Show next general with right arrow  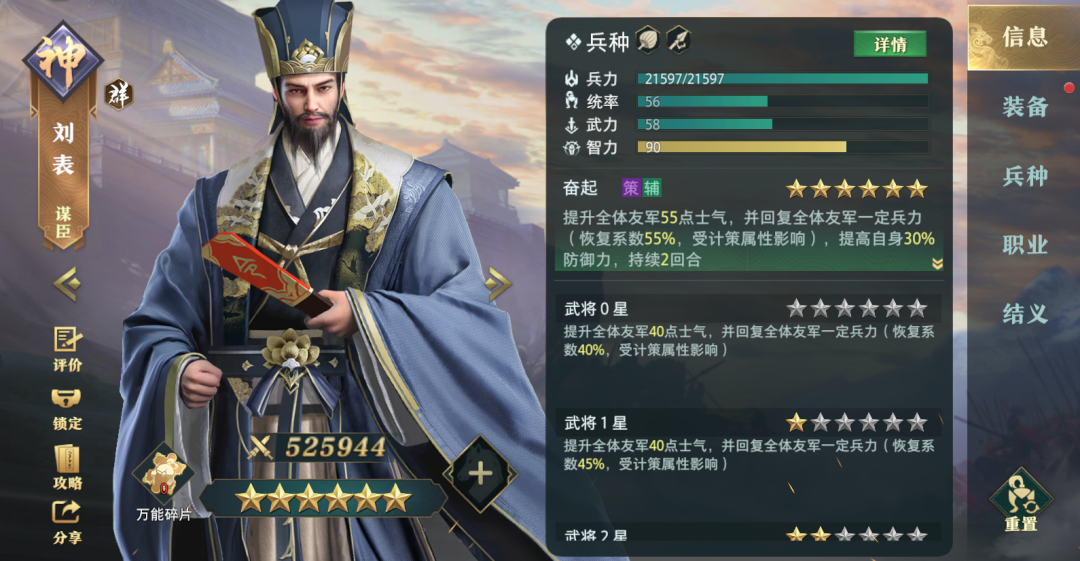497,283
